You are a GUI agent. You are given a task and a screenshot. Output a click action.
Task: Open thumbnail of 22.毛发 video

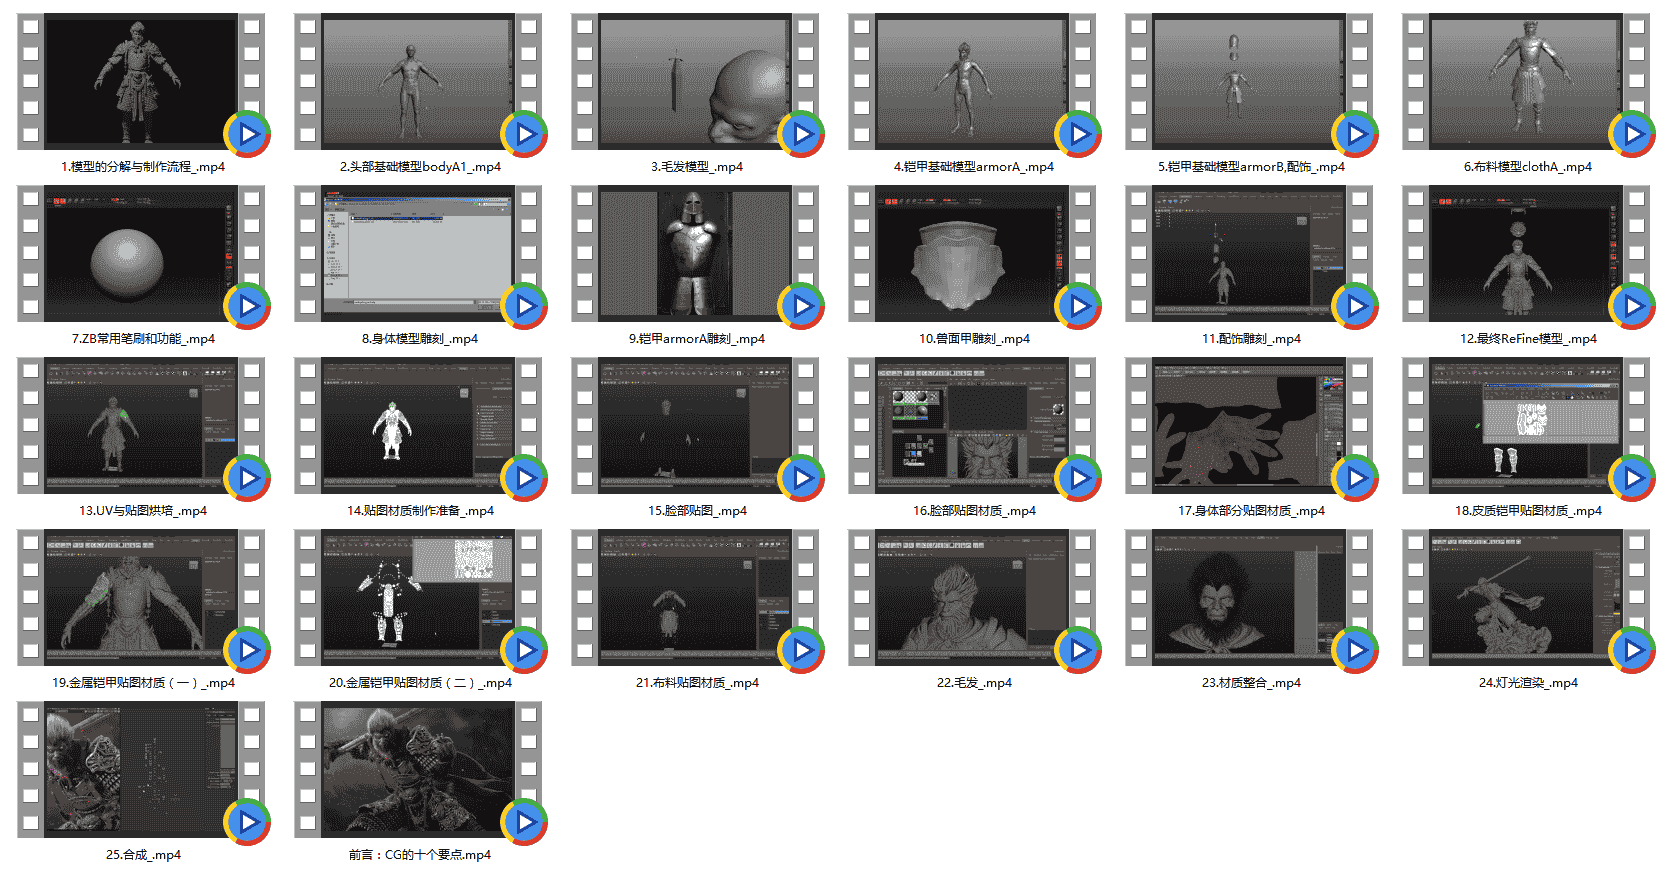pos(972,597)
